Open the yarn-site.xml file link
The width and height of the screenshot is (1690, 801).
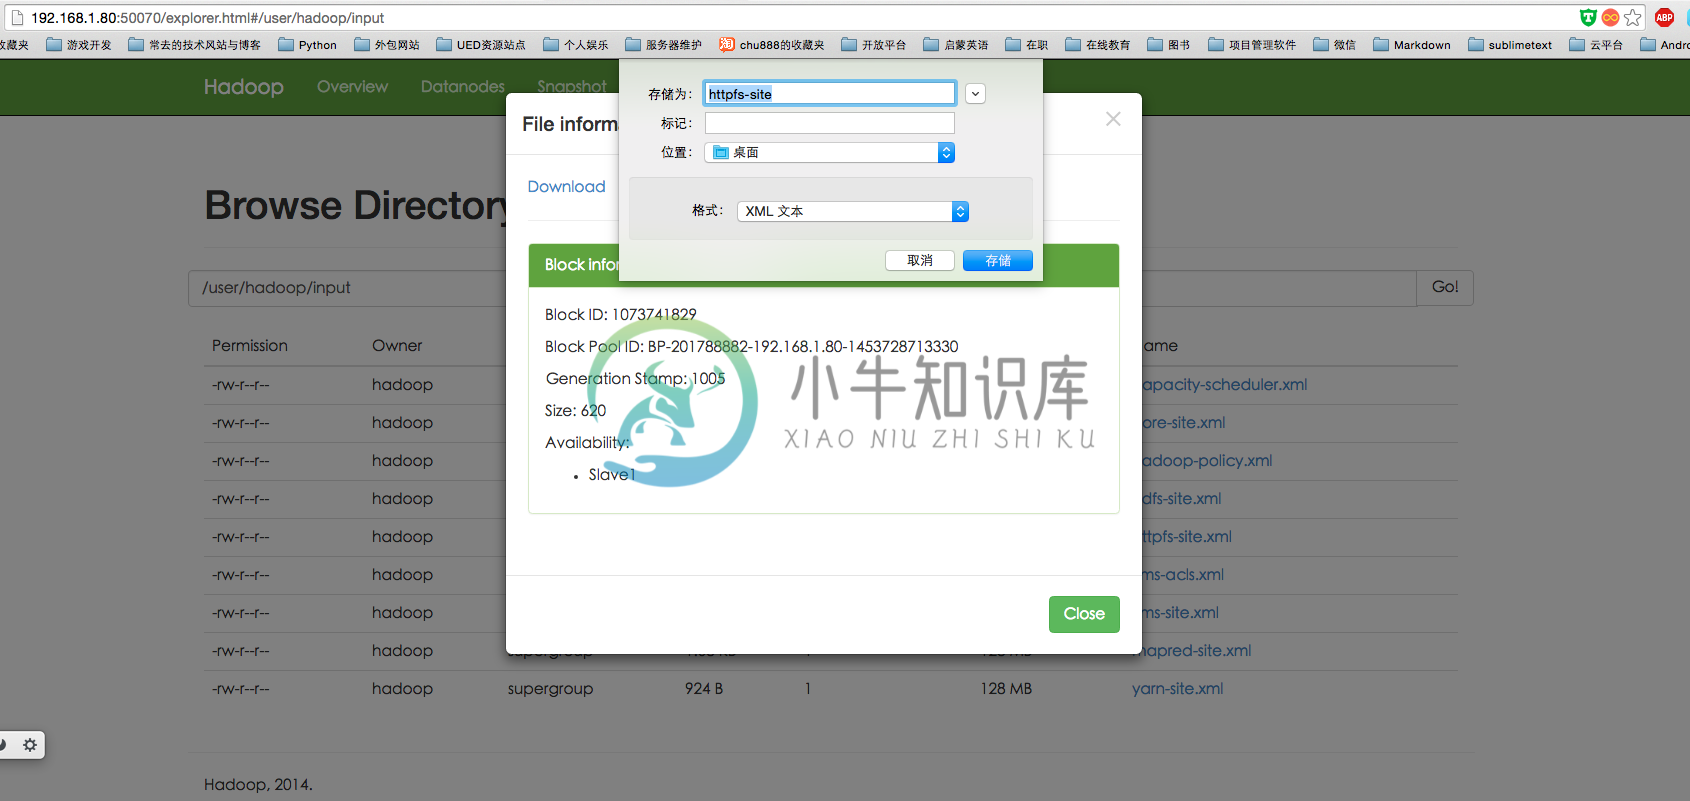click(1178, 689)
